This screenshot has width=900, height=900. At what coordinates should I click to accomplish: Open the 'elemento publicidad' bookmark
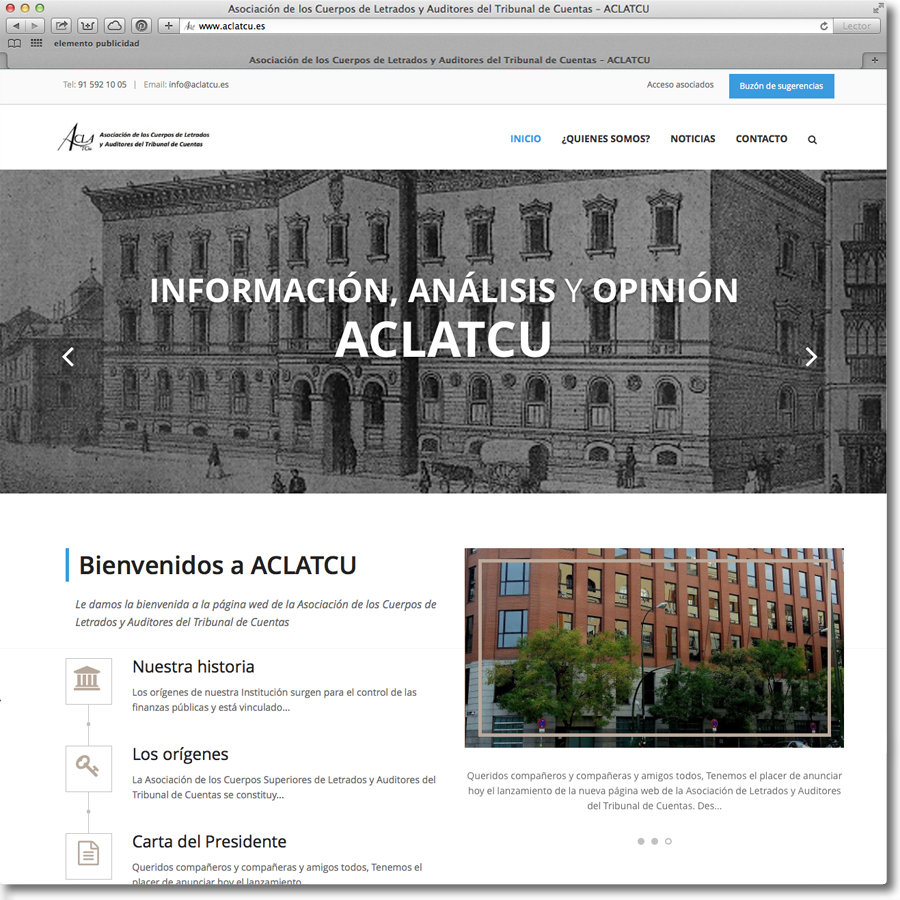coord(96,43)
